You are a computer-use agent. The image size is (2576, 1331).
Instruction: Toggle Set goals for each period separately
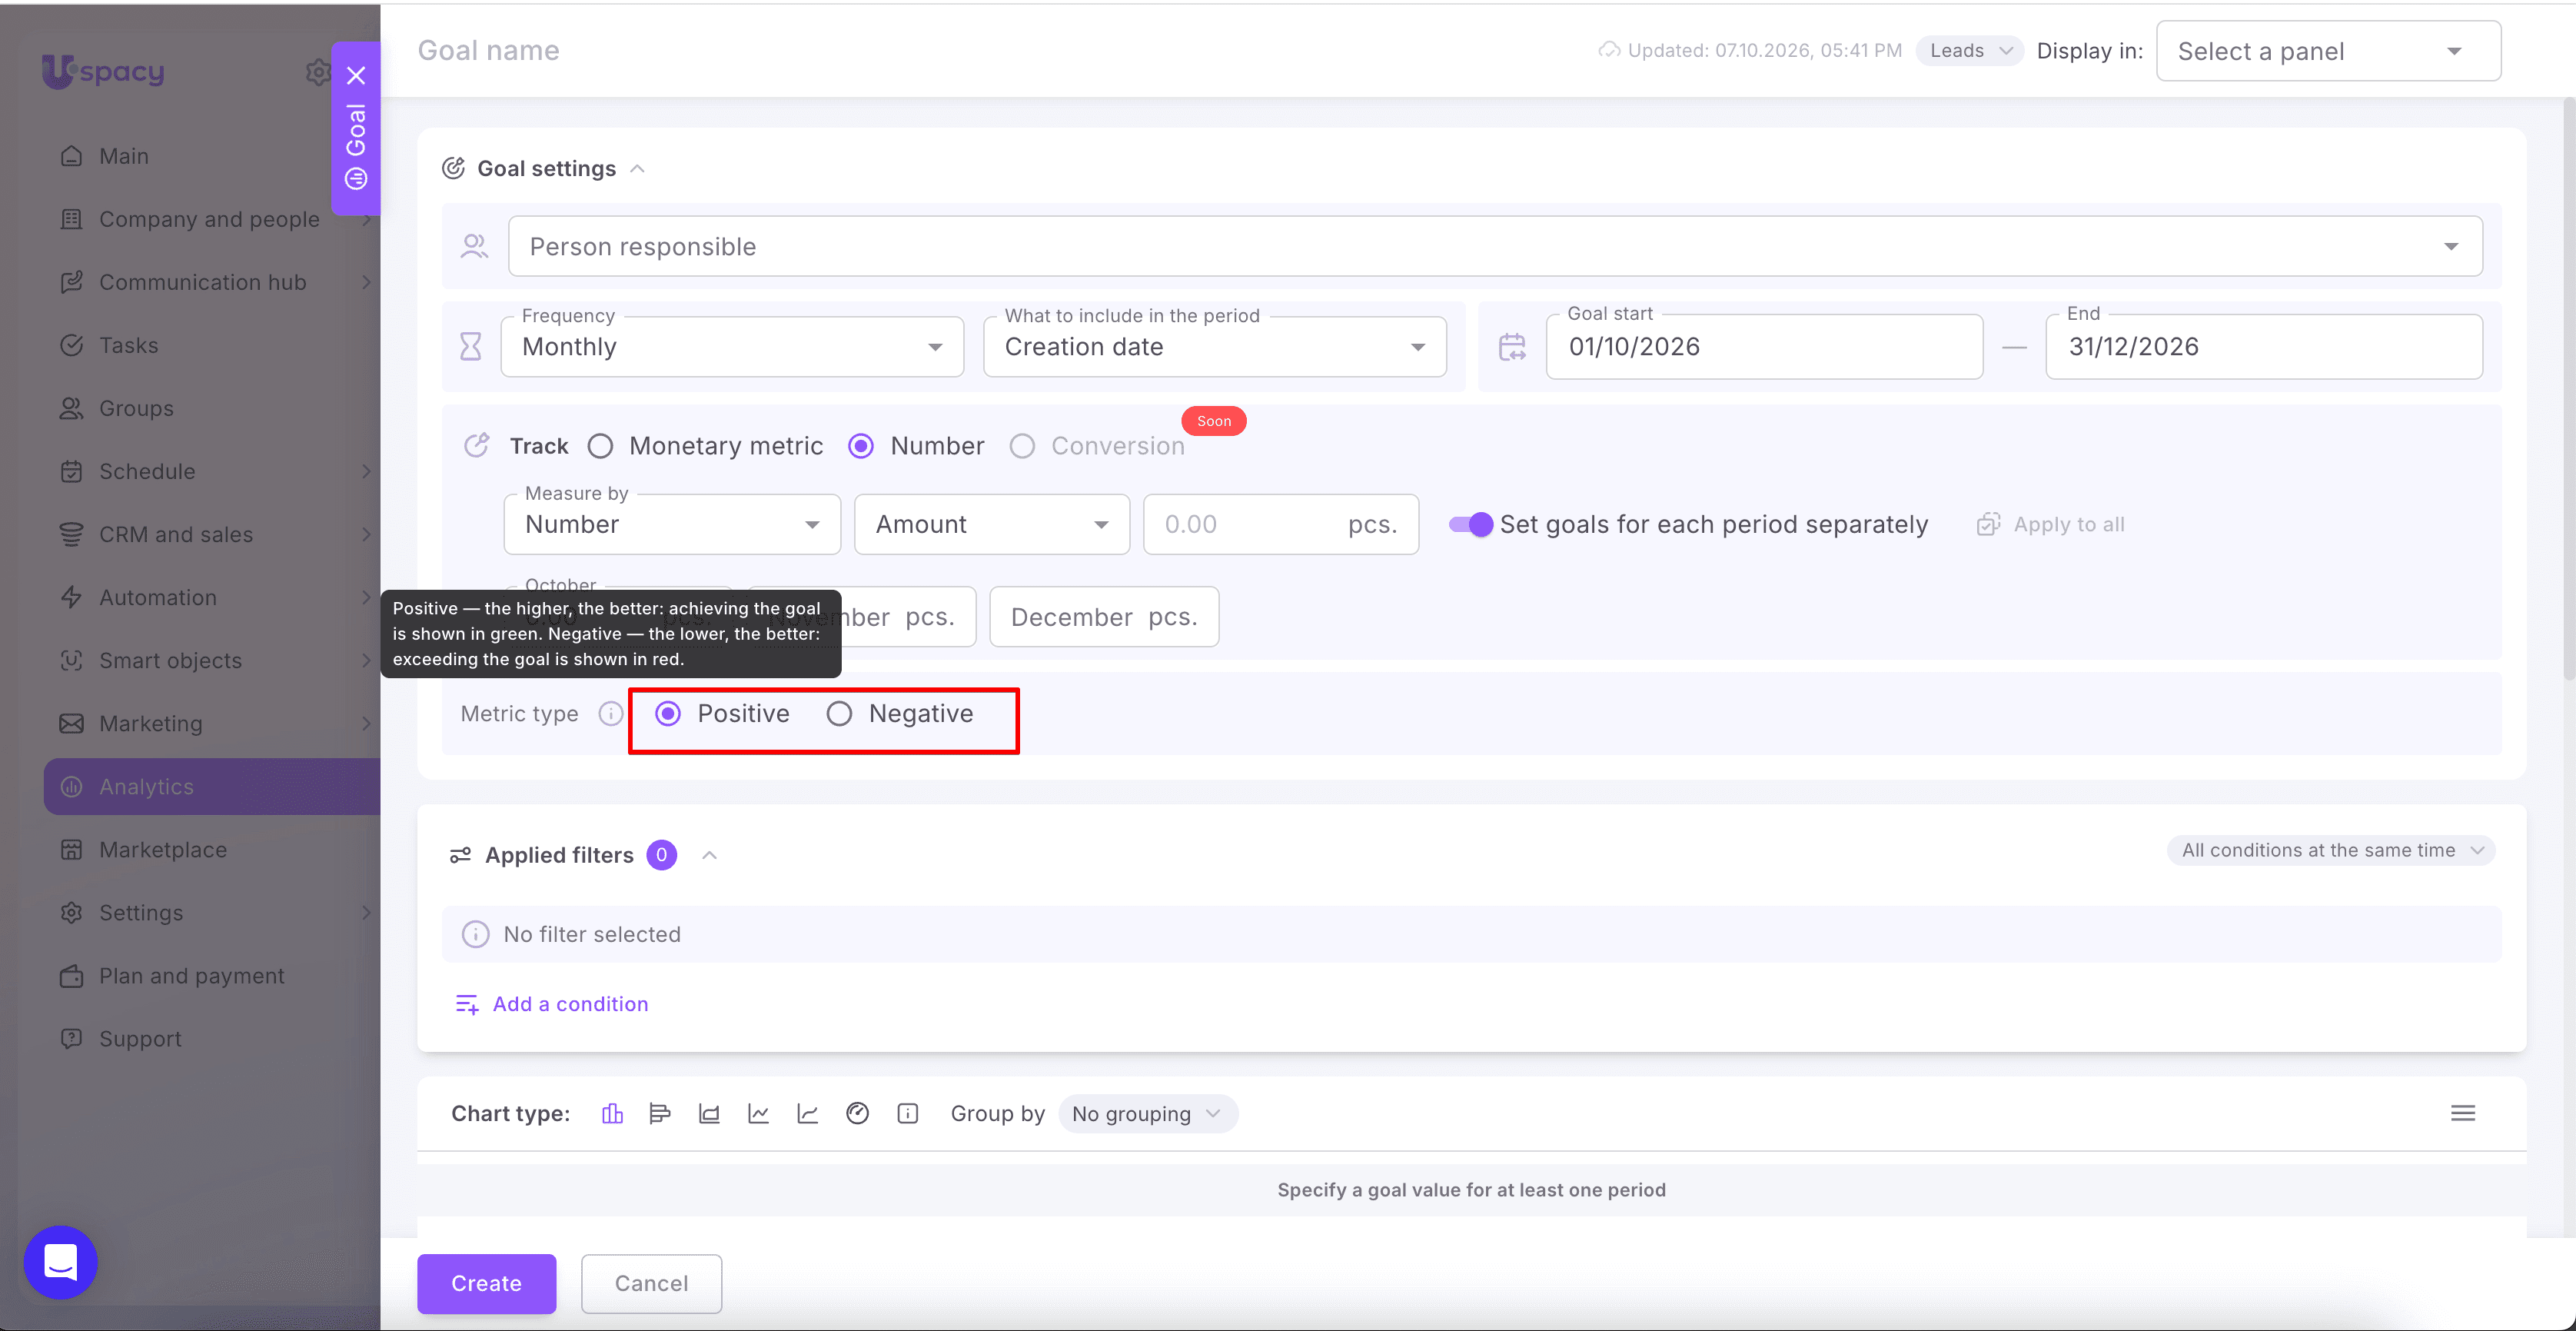pyautogui.click(x=1471, y=524)
